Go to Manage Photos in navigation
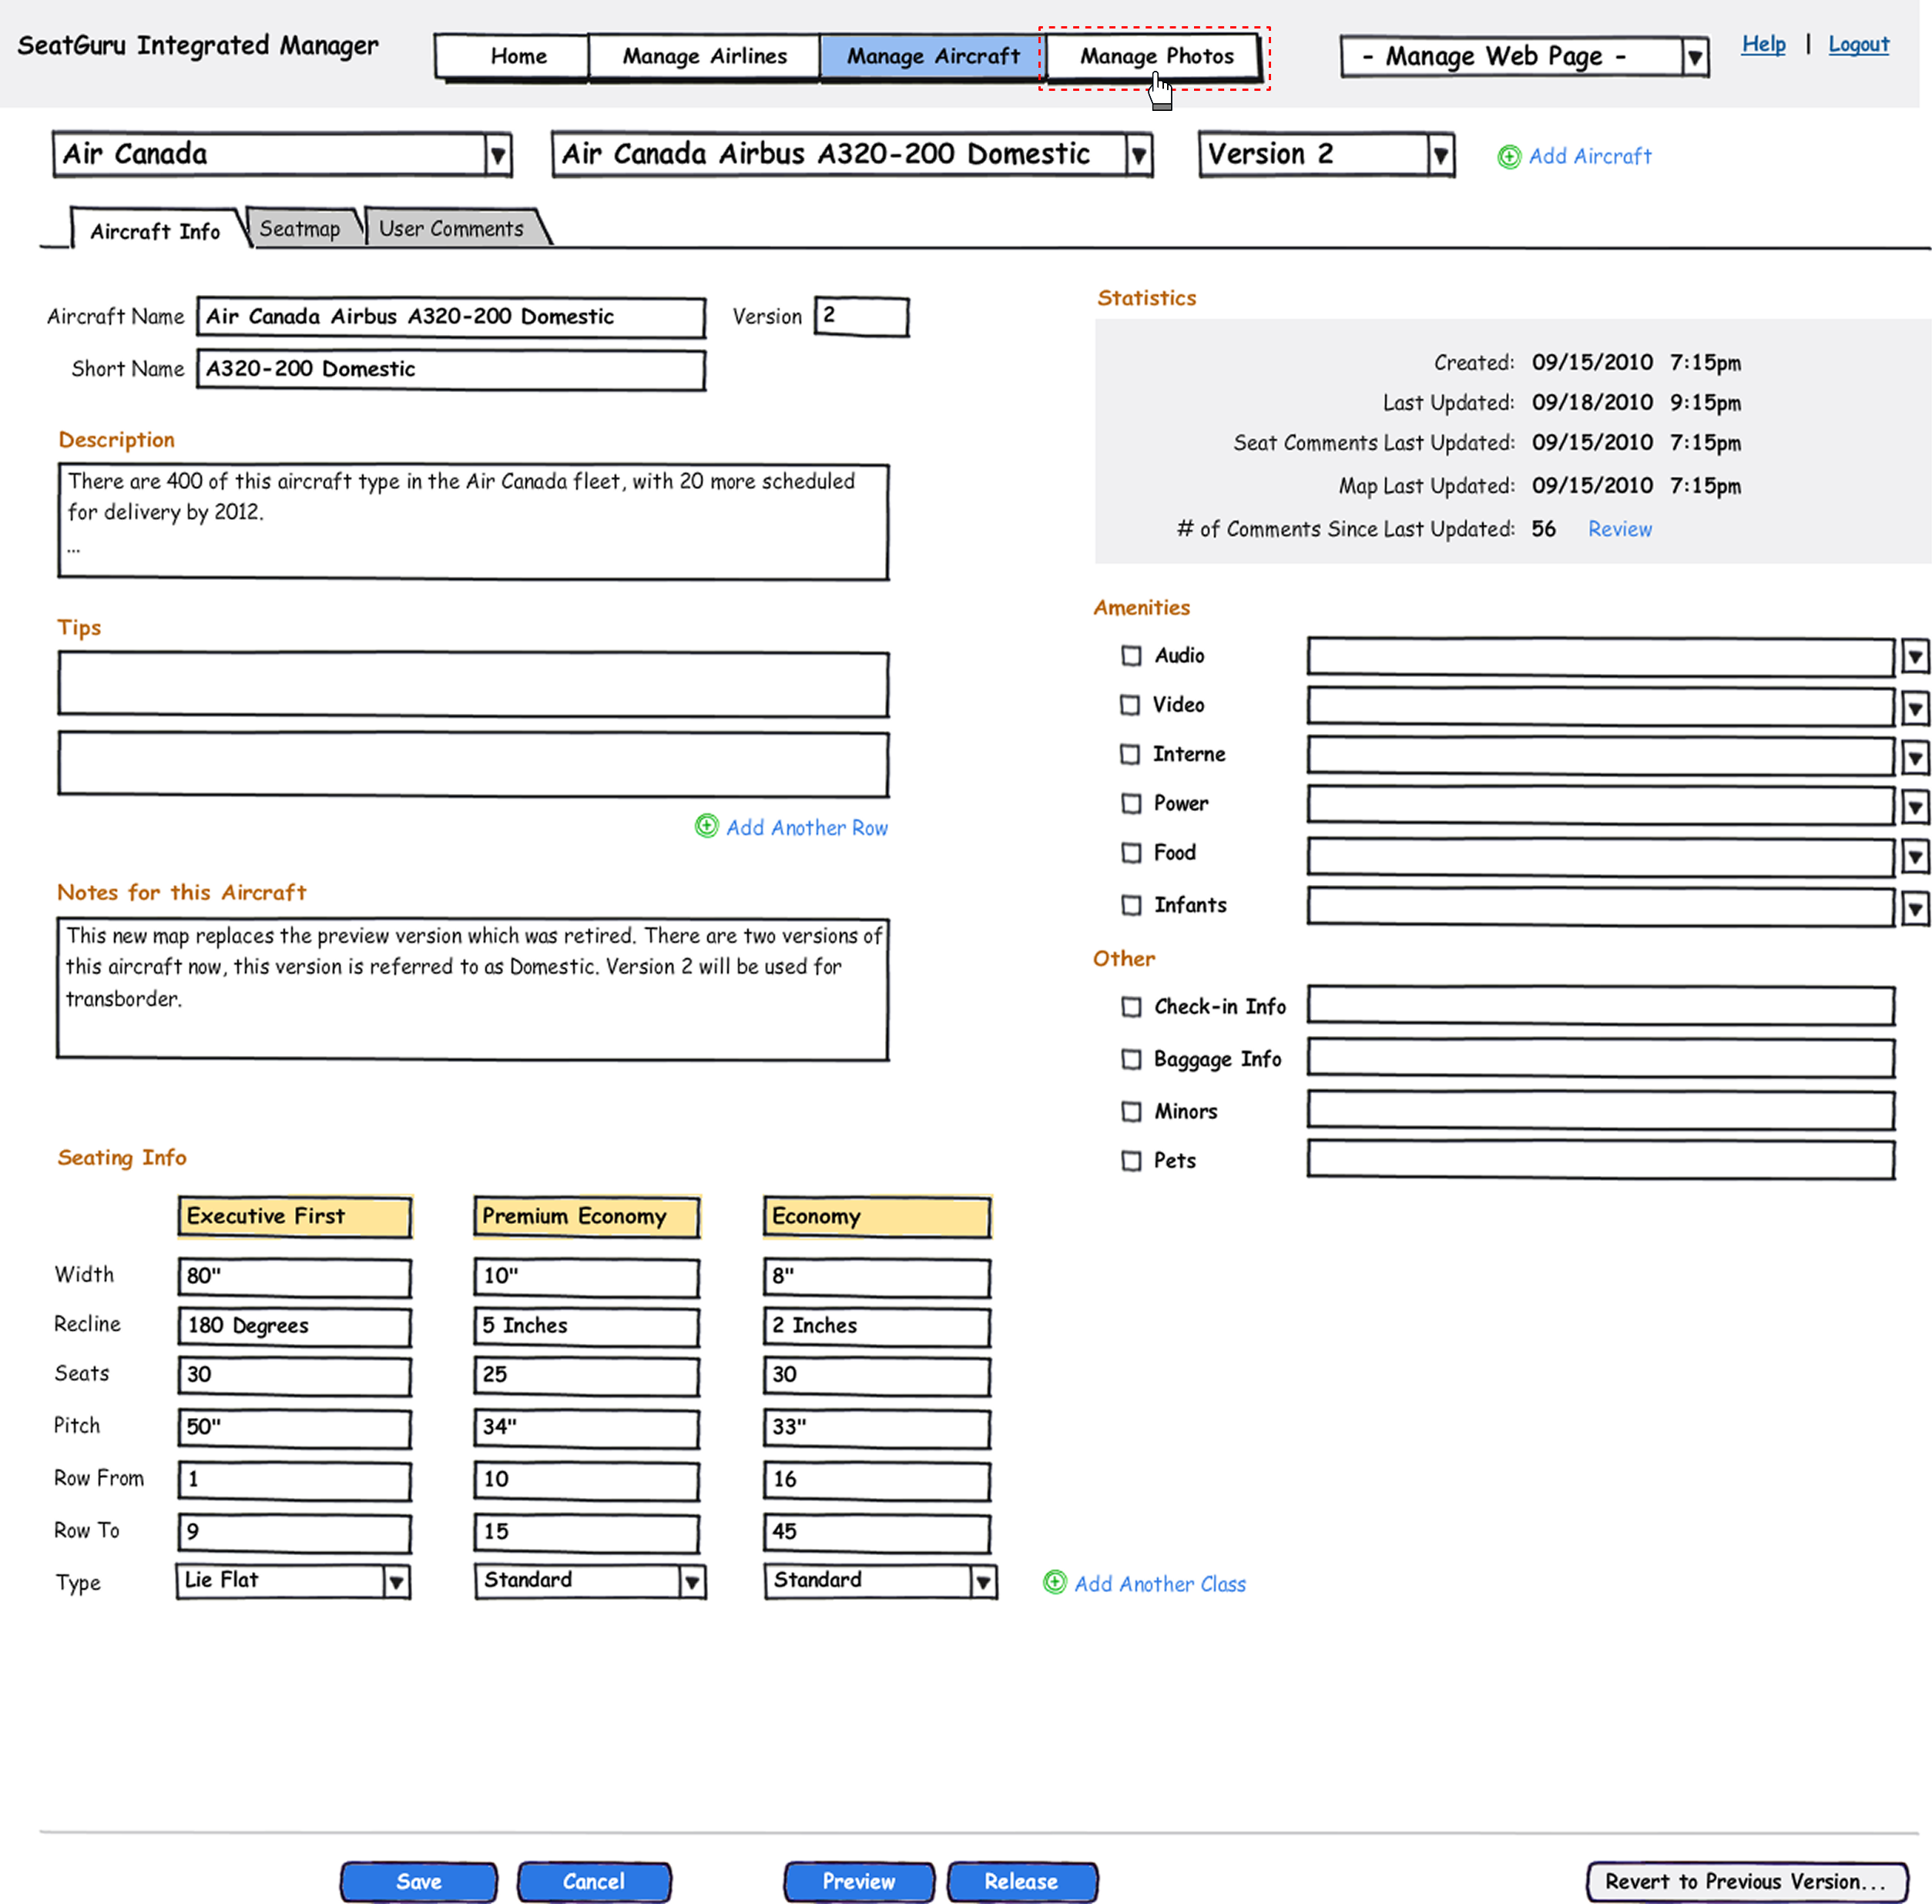This screenshot has width=1932, height=1904. click(x=1156, y=57)
